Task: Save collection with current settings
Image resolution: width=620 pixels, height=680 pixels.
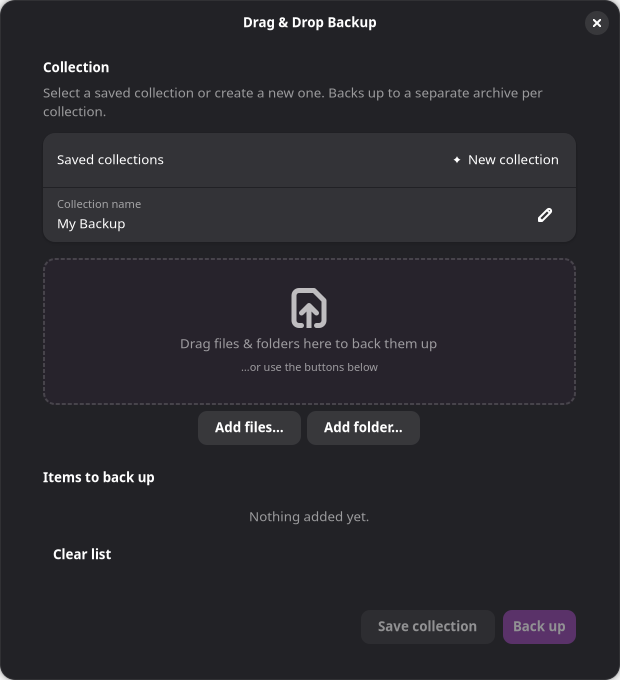Action: pyautogui.click(x=427, y=627)
